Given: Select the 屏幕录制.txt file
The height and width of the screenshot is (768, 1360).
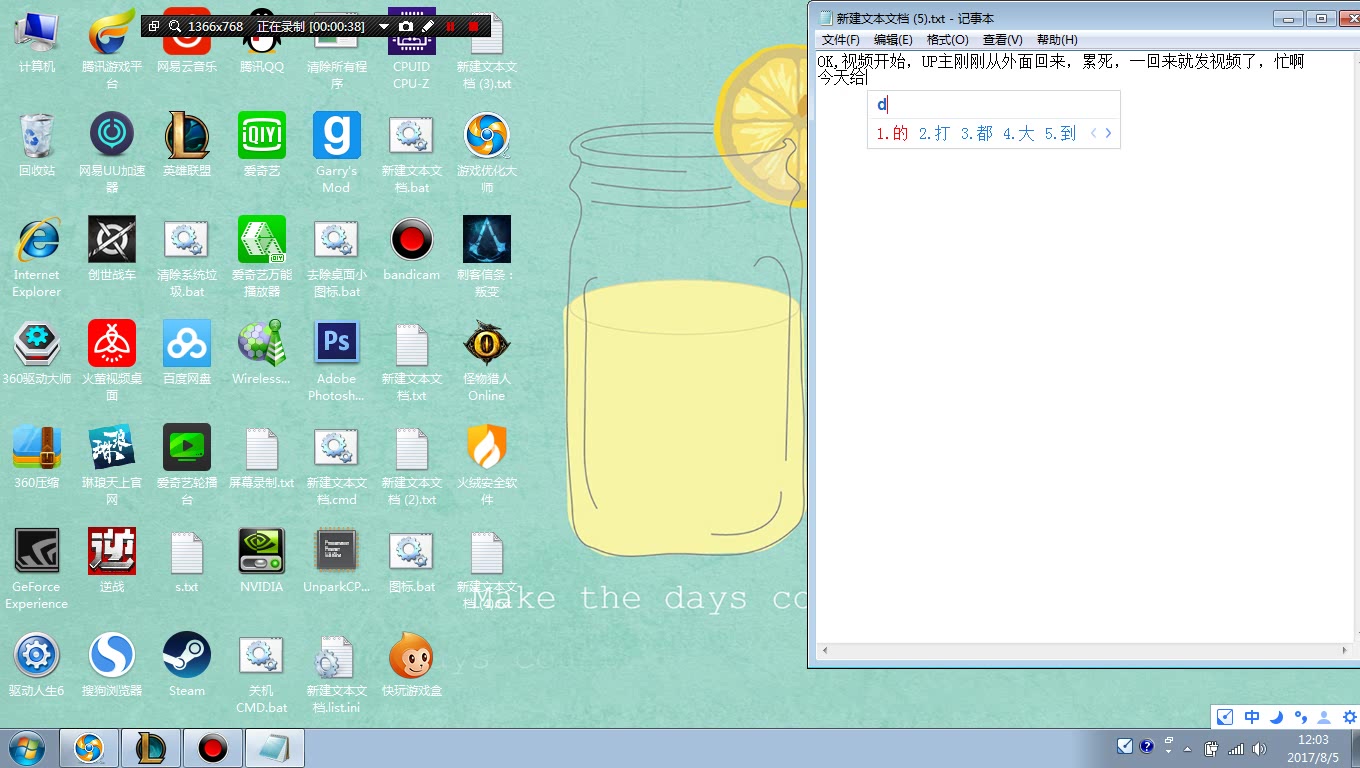Looking at the screenshot, I should [x=262, y=457].
